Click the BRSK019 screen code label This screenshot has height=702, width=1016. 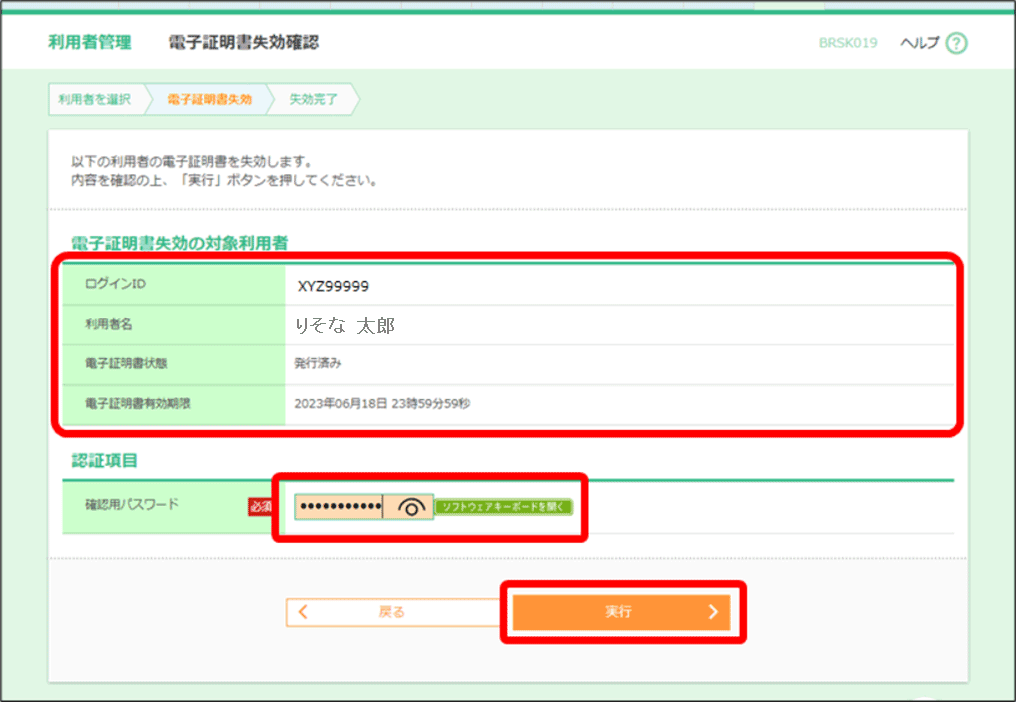pos(848,43)
